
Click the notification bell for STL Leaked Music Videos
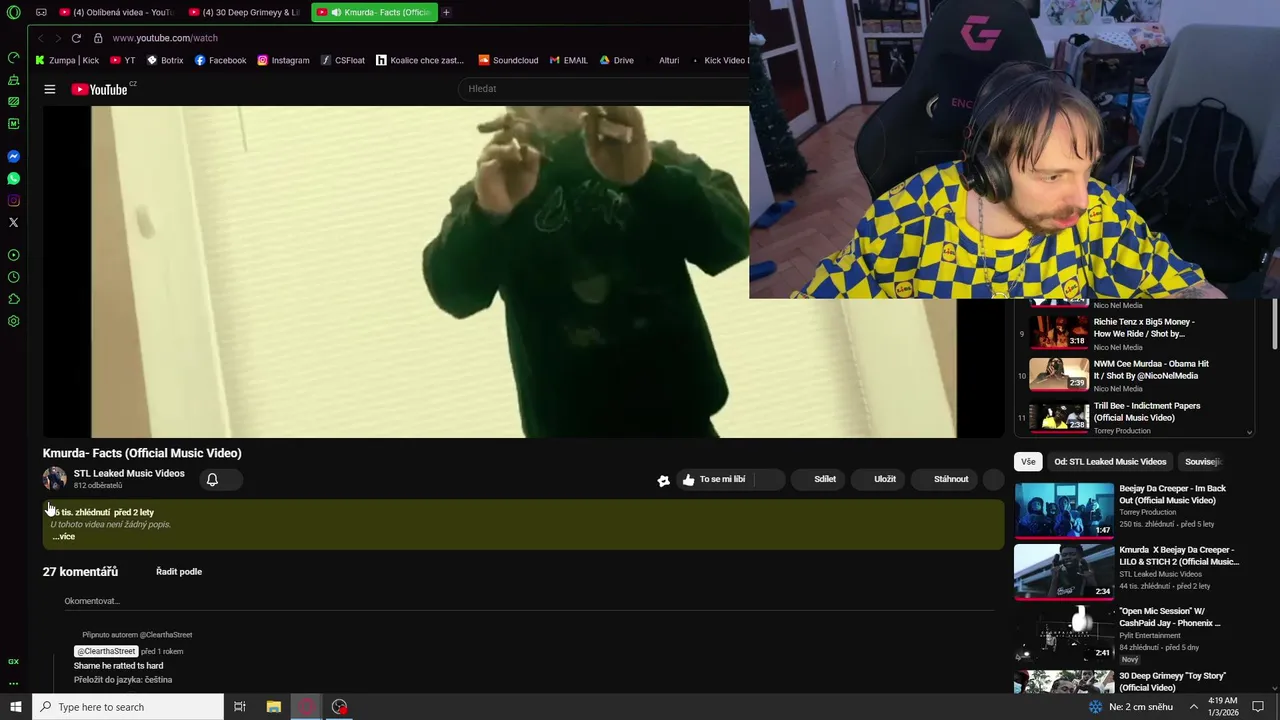212,479
